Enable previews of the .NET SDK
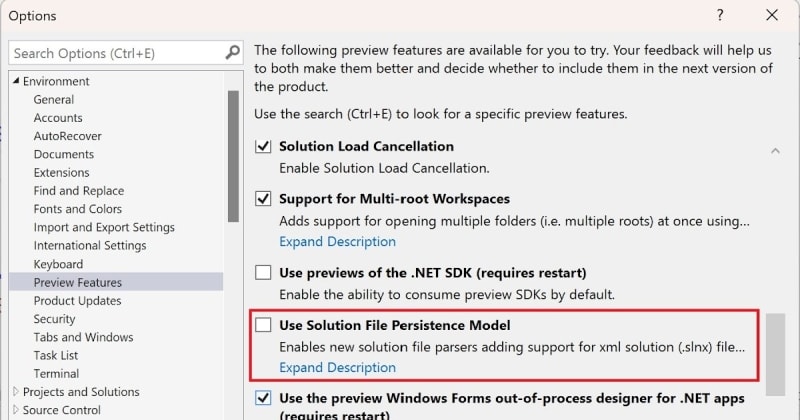 point(264,273)
